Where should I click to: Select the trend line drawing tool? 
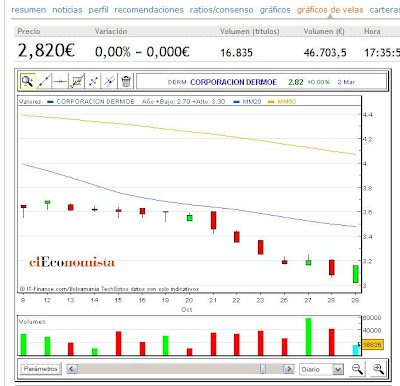44,81
